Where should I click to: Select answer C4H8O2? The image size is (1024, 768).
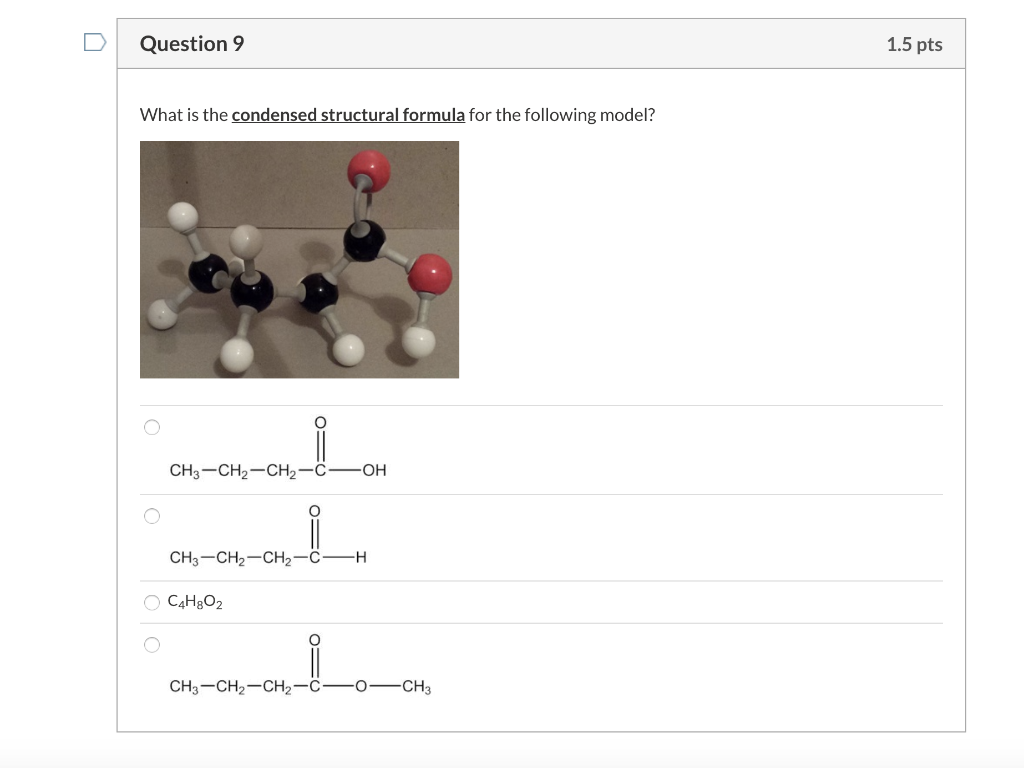[x=151, y=601]
